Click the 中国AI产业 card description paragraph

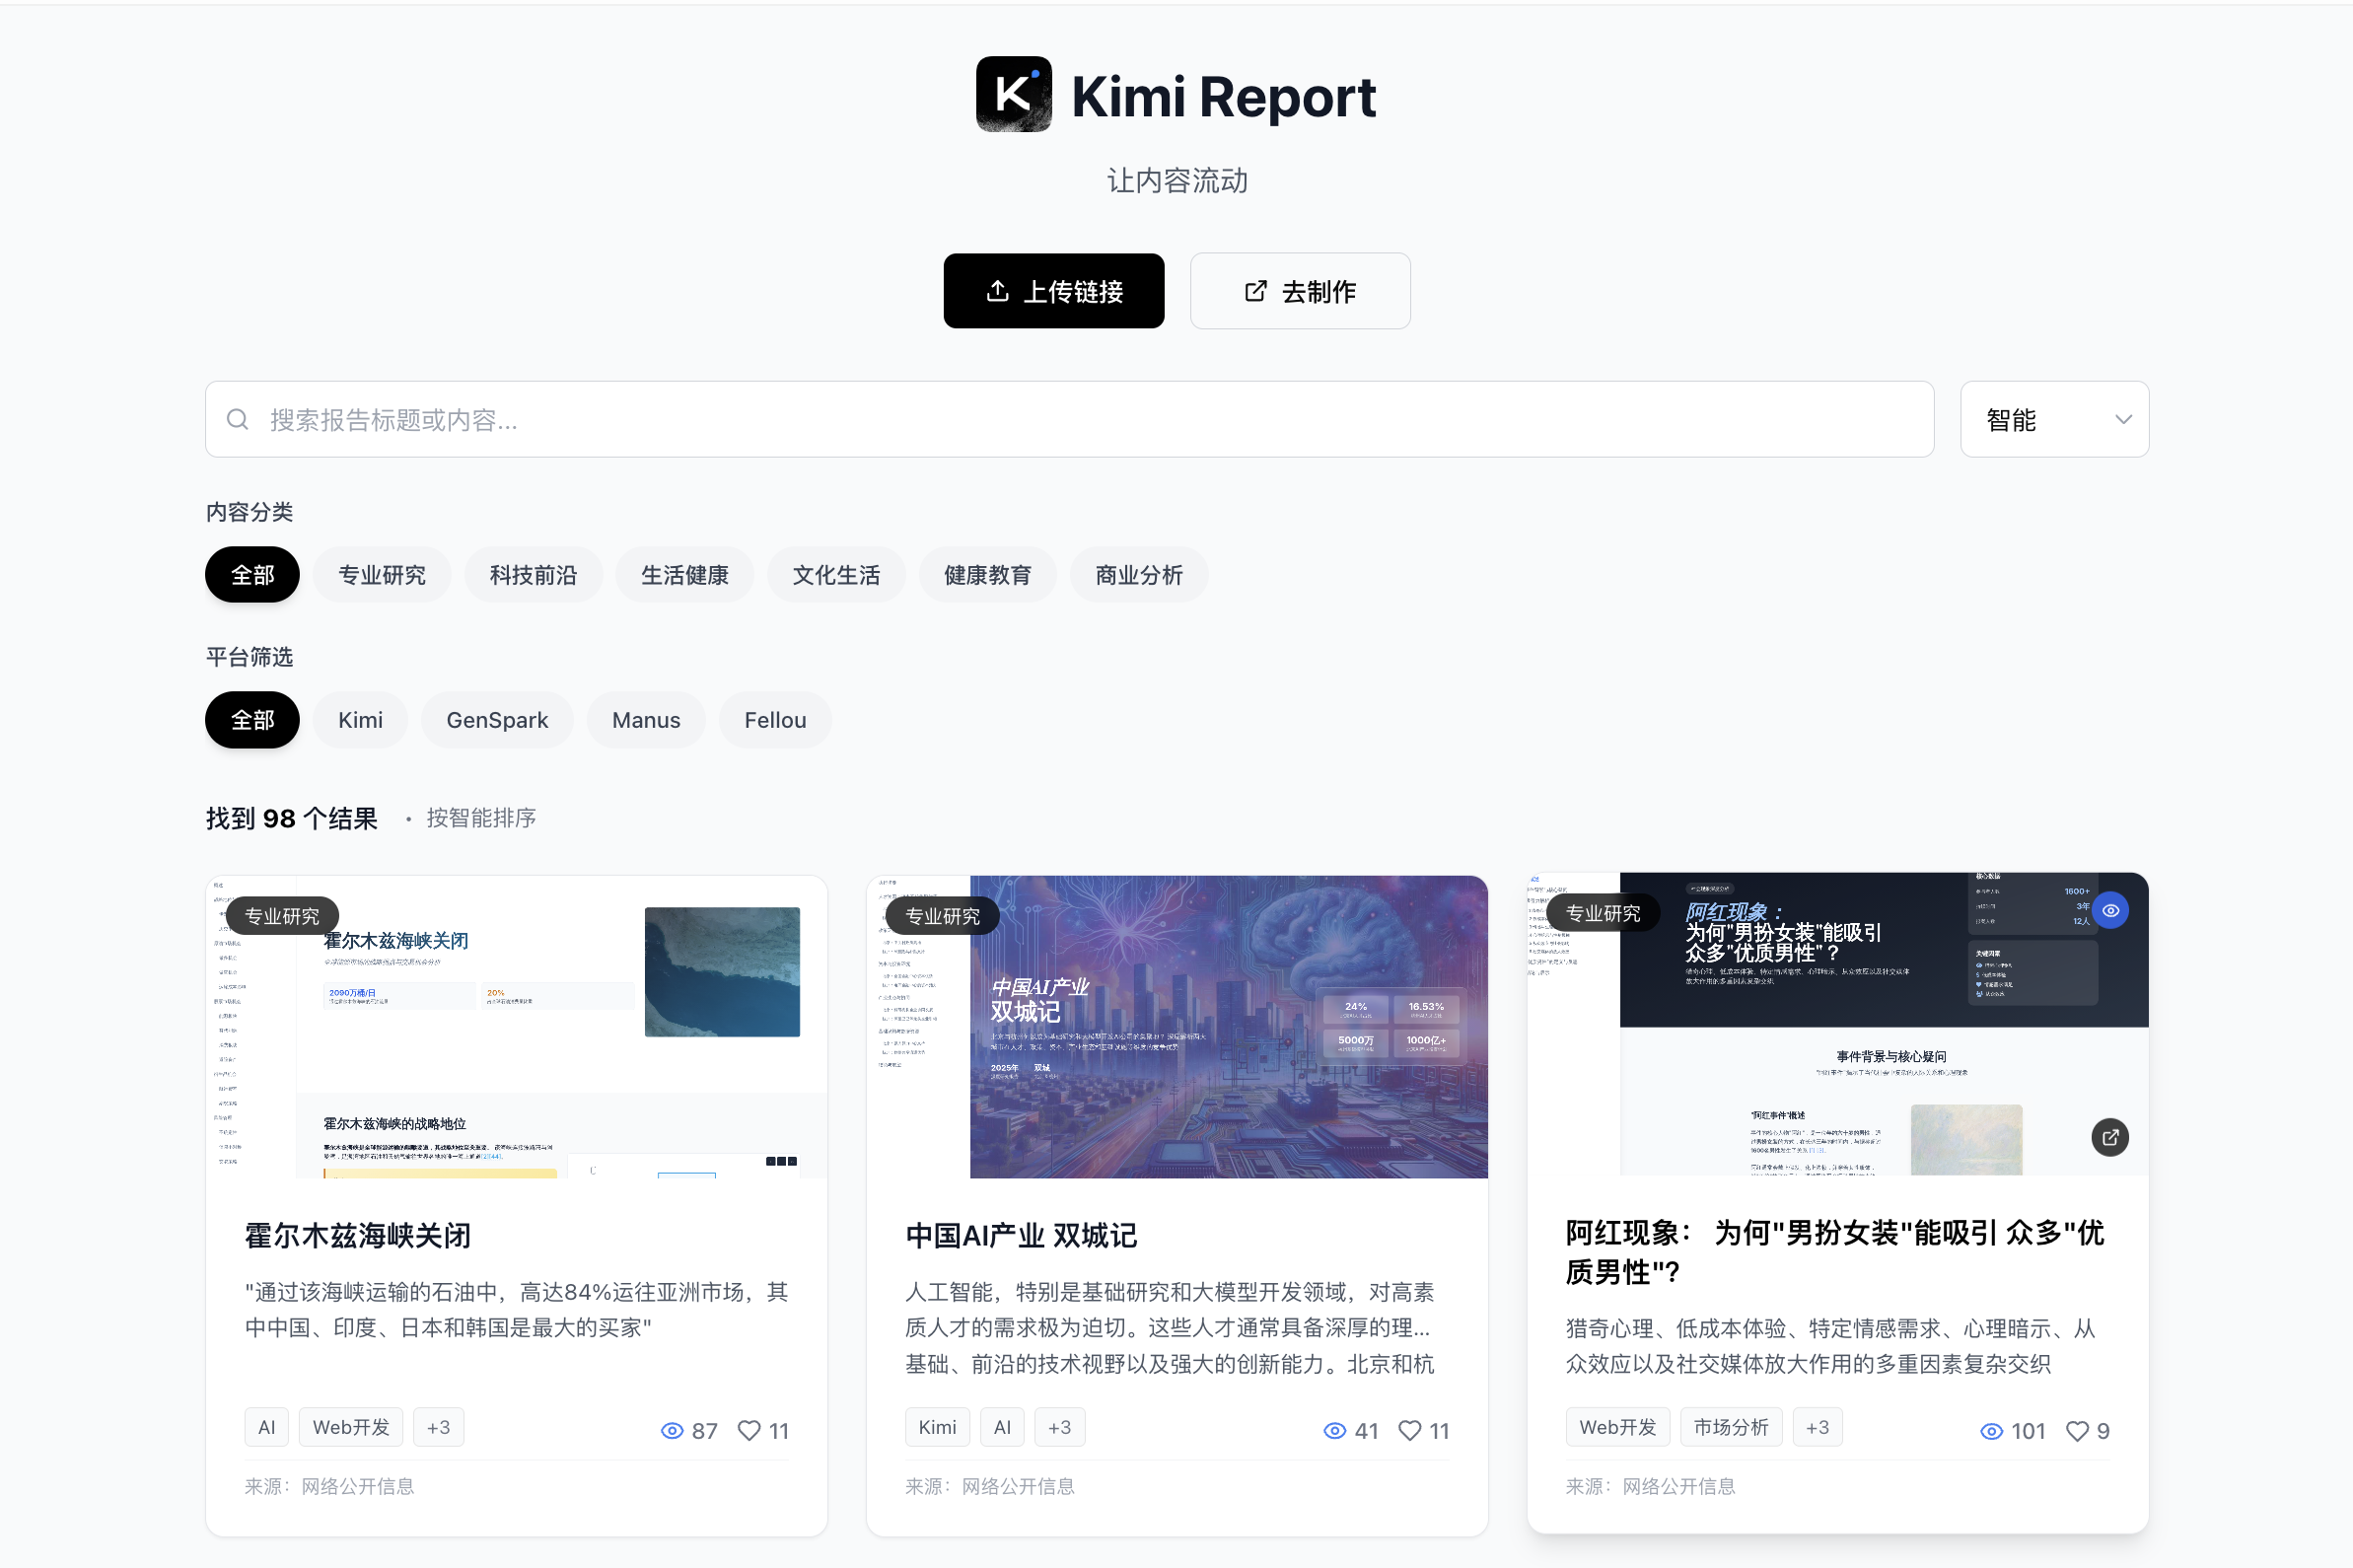1170,1328
